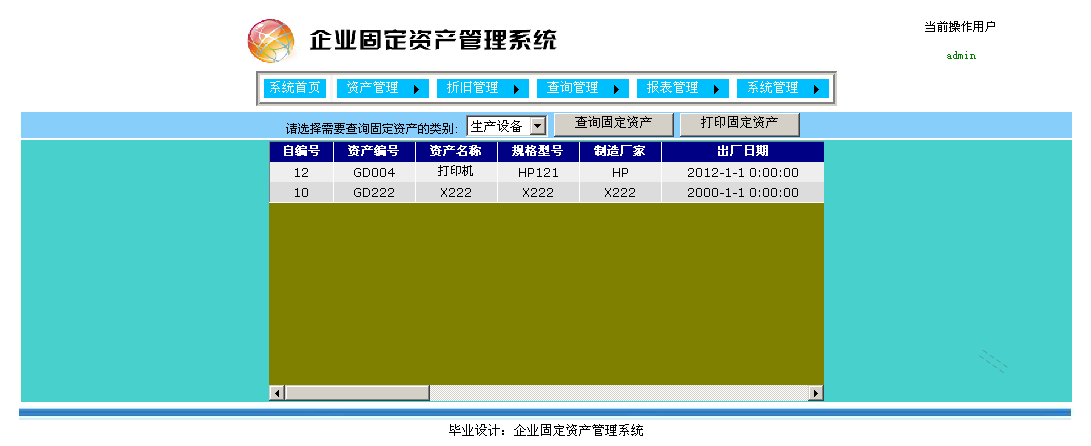Click the 出厂日期 column header
1091x446 pixels.
[742, 151]
